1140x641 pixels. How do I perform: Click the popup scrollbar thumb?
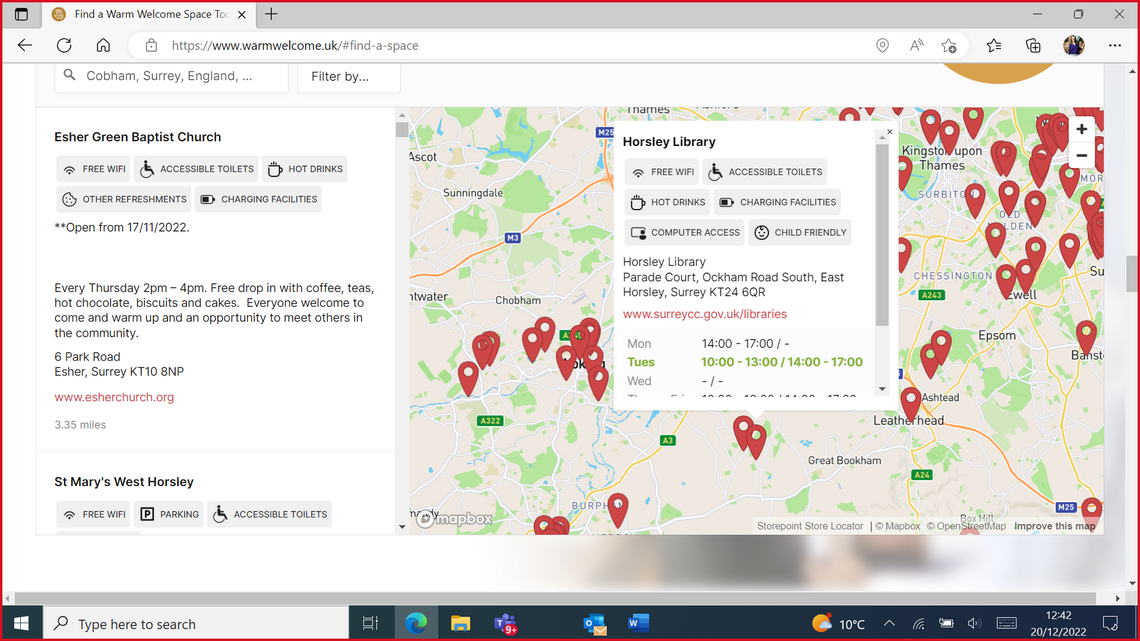tap(882, 234)
